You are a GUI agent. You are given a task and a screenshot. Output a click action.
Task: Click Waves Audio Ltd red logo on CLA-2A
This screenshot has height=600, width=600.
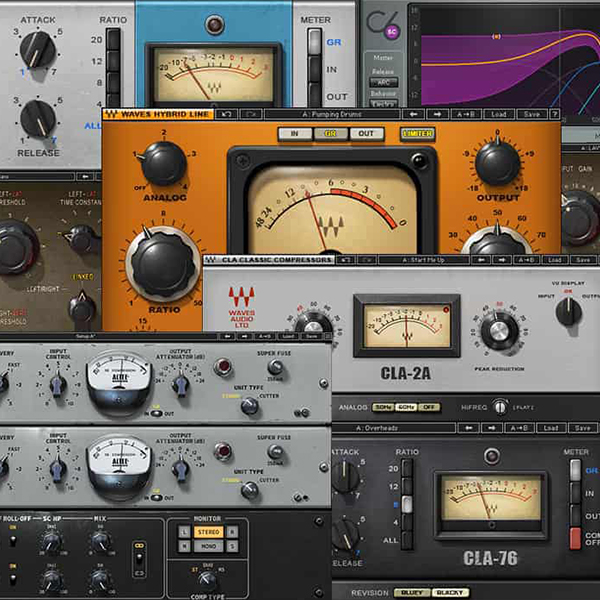tap(242, 307)
